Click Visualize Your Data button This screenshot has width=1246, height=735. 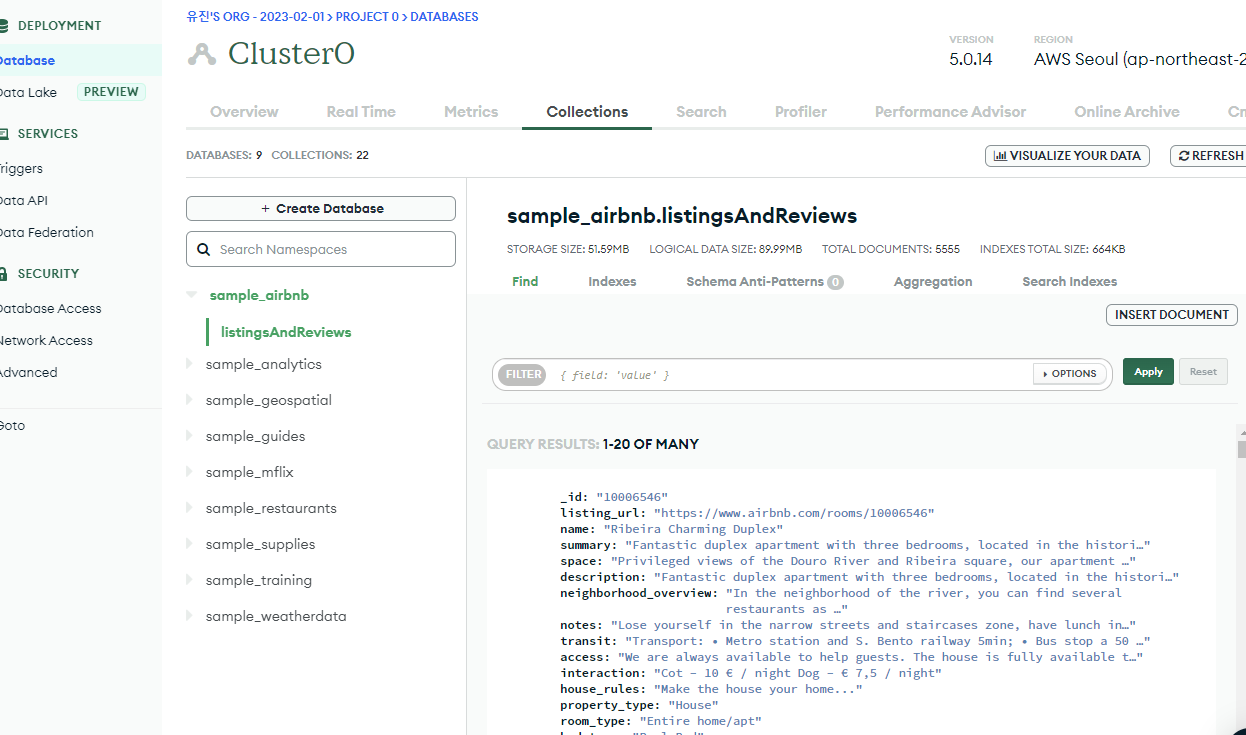pyautogui.click(x=1067, y=156)
